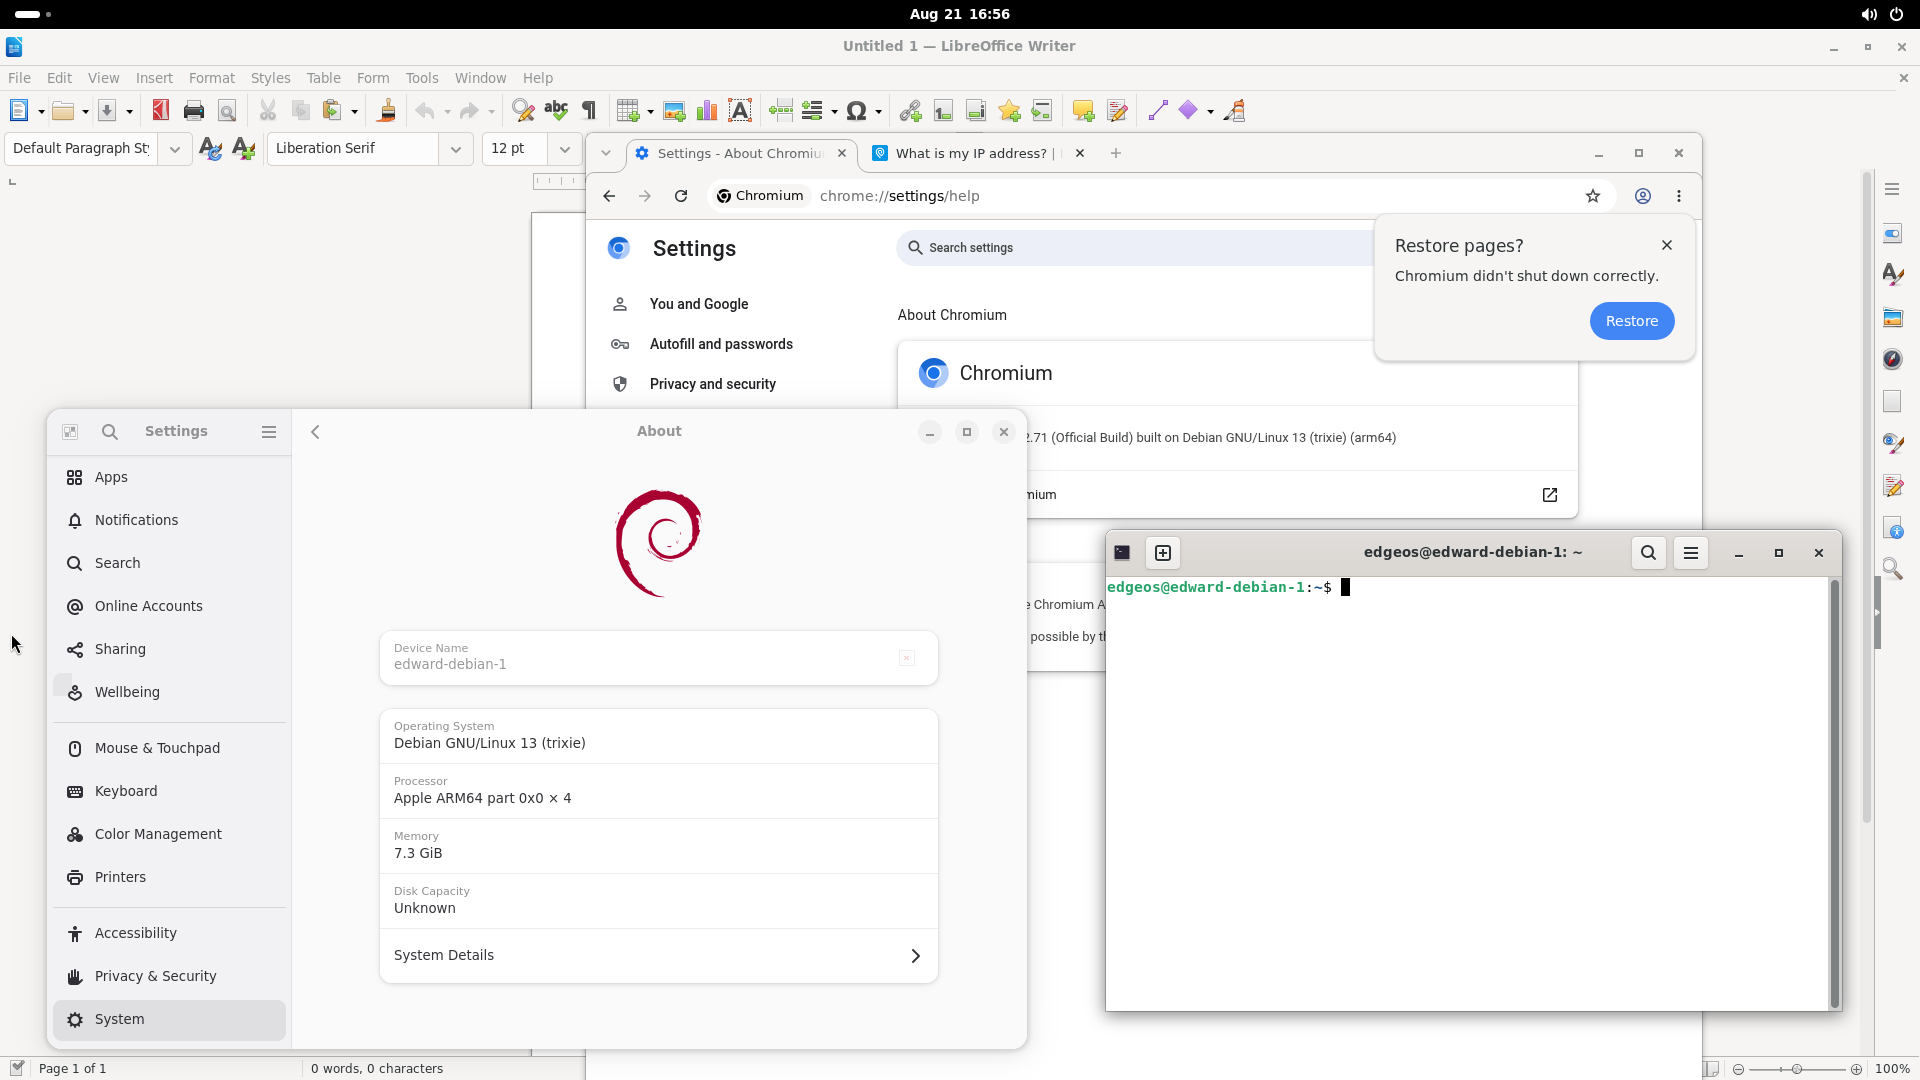Click Insert Chart icon in Writer toolbar
1920x1080 pixels.
point(707,111)
